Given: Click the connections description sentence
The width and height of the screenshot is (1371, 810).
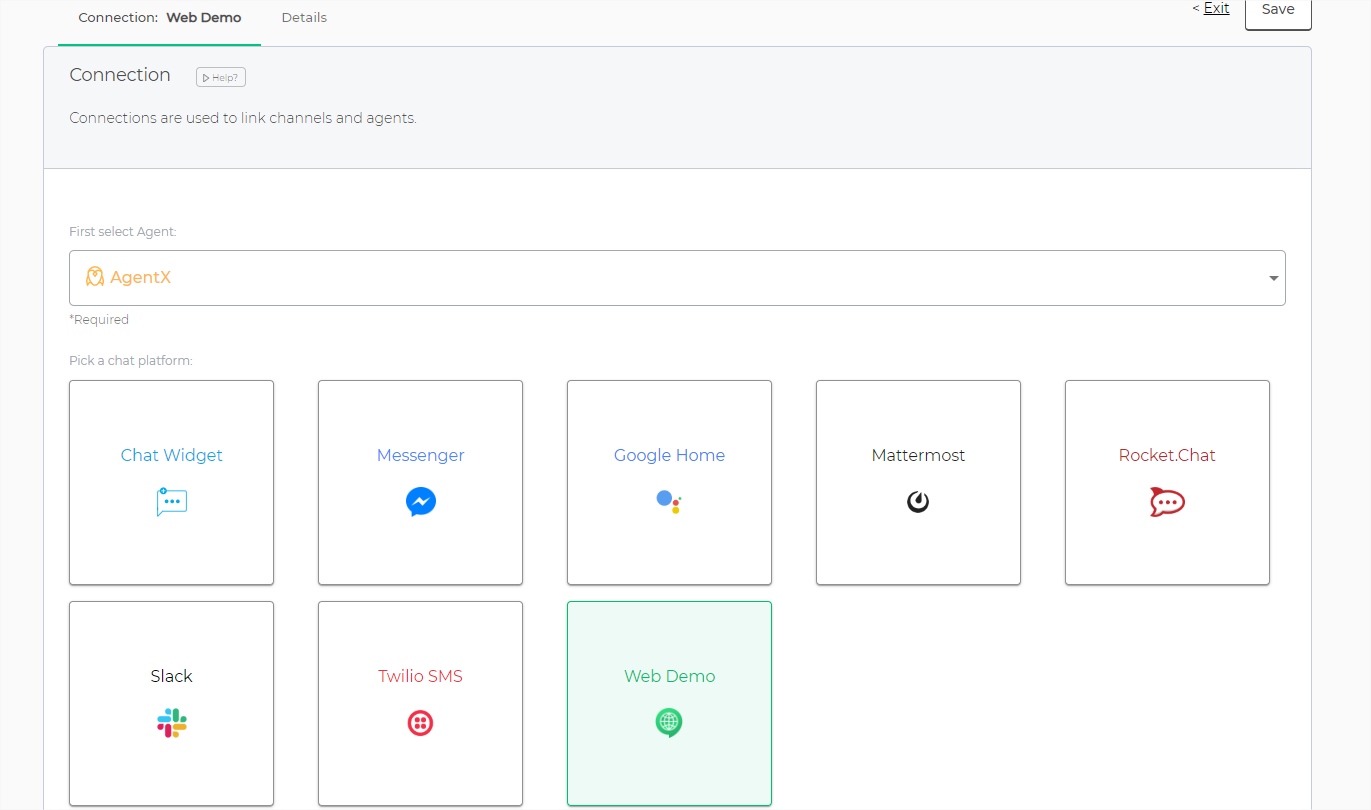Looking at the screenshot, I should 243,118.
